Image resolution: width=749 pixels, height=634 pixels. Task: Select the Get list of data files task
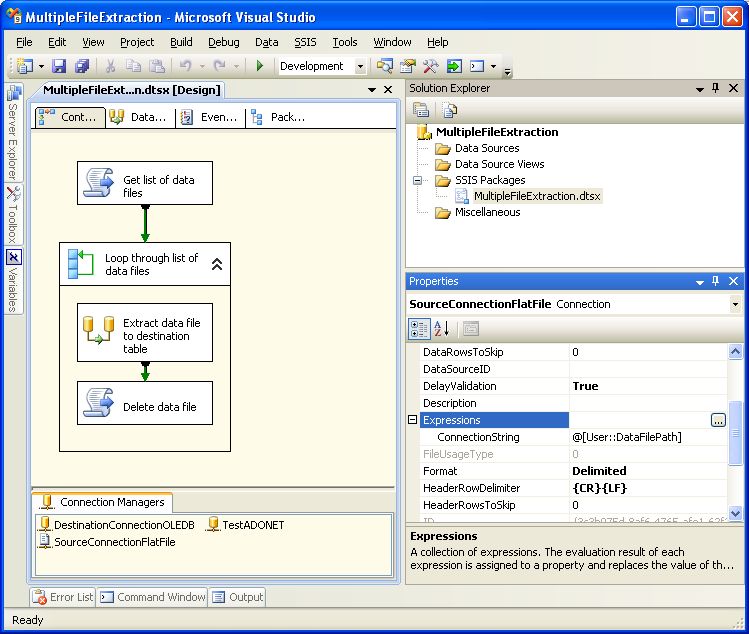click(x=145, y=183)
